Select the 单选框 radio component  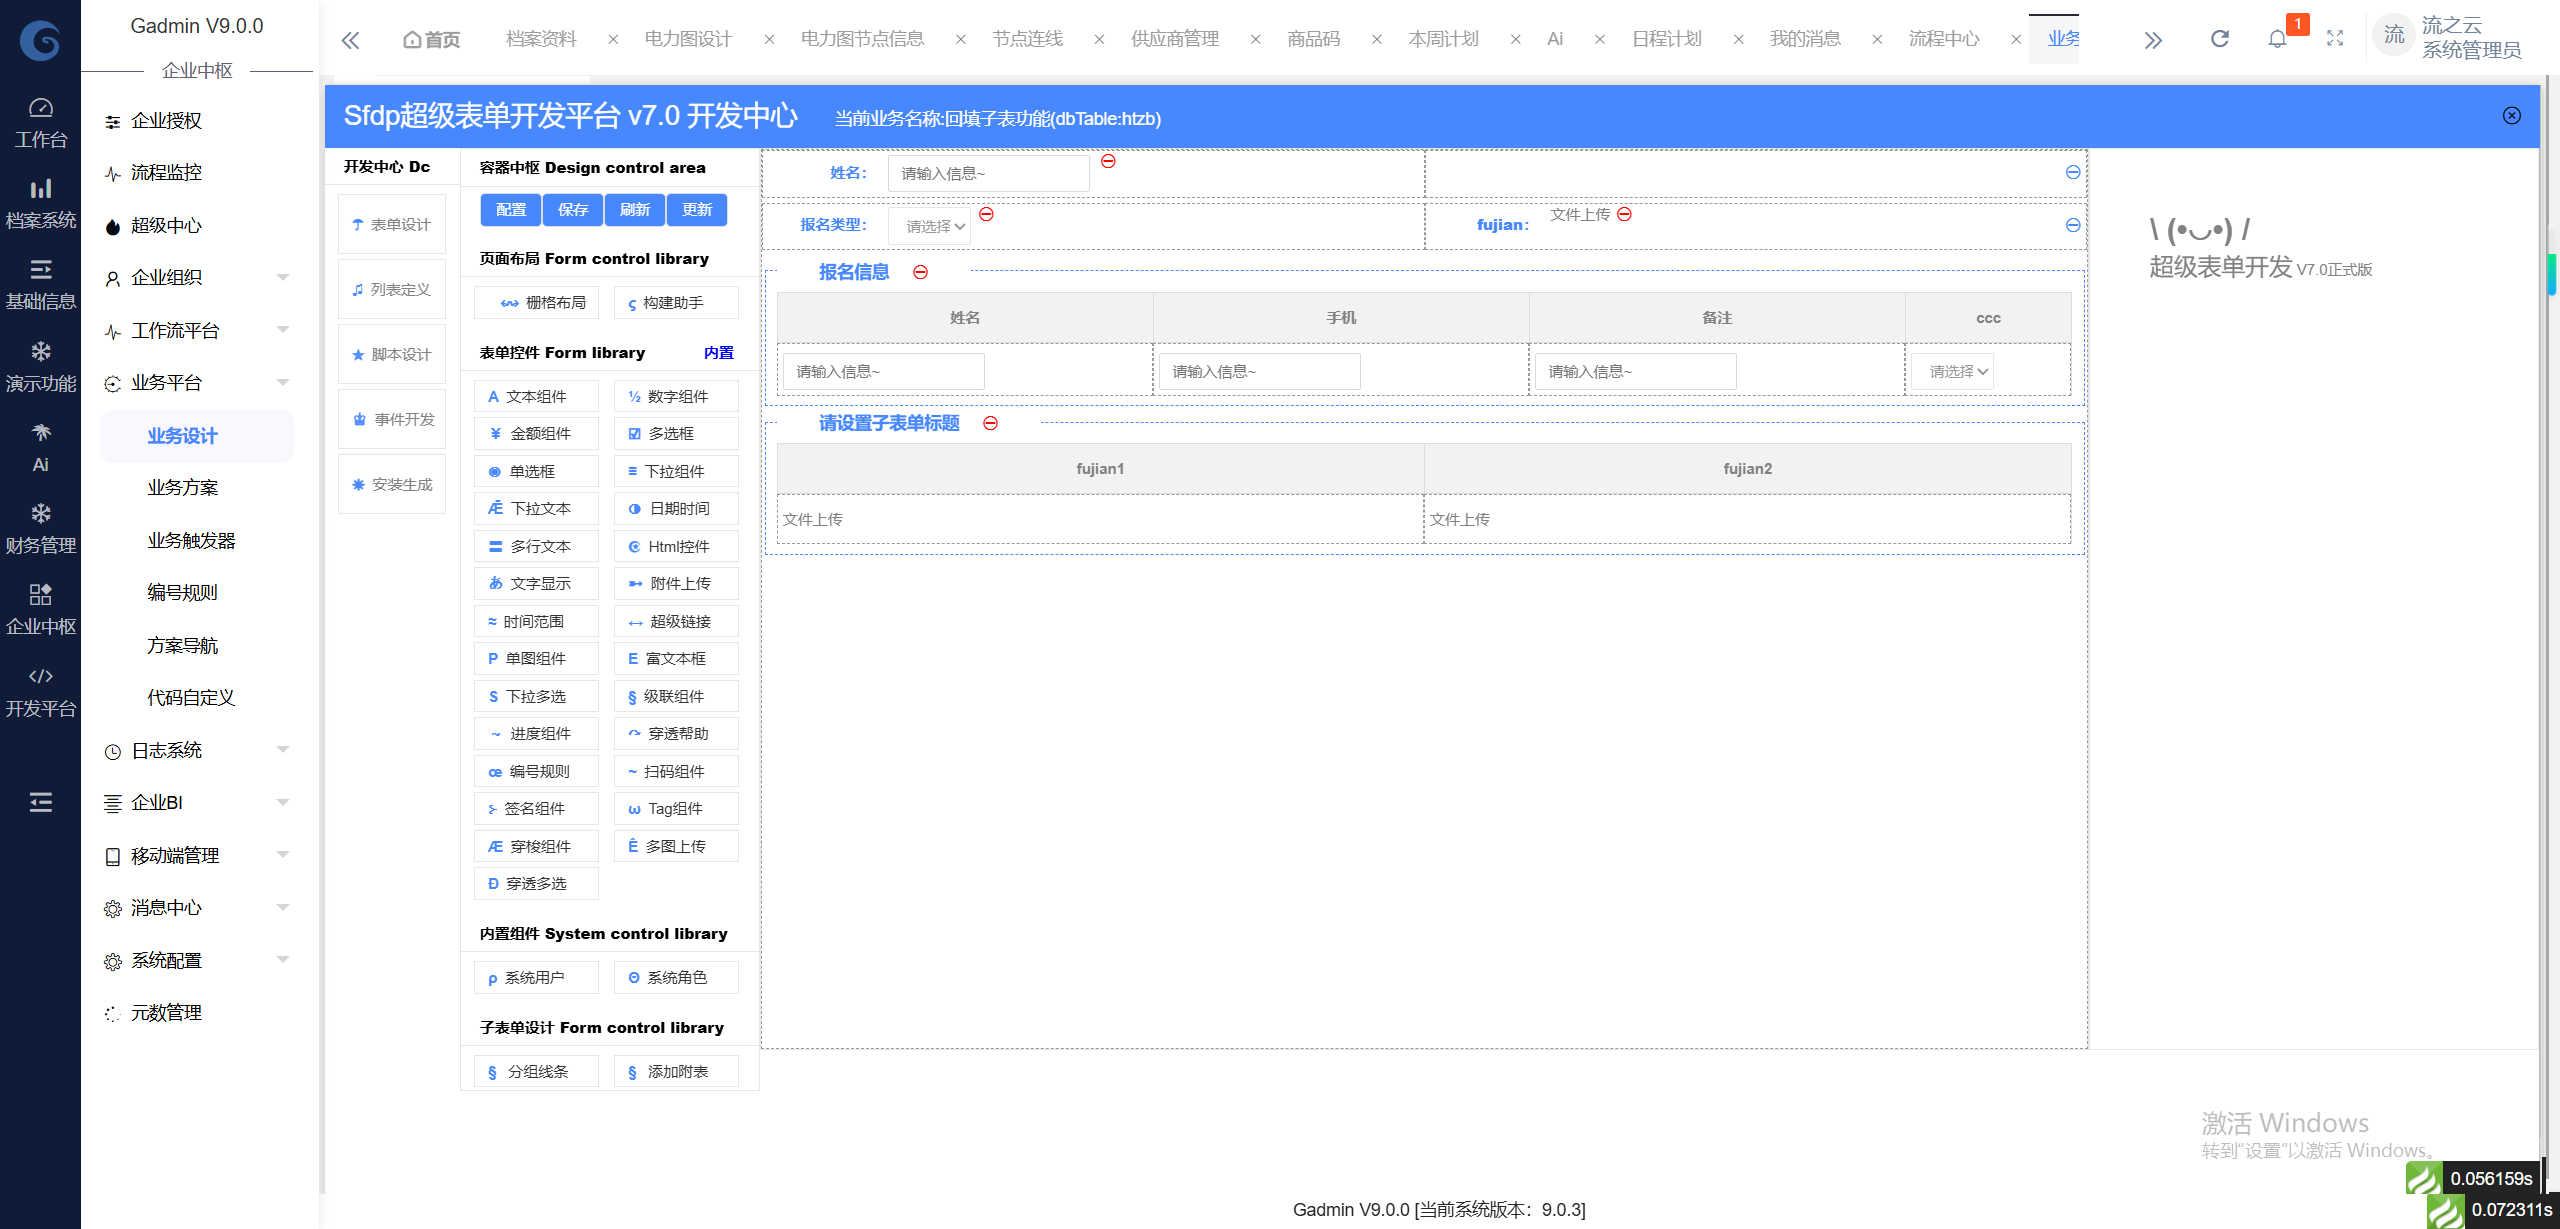535,471
